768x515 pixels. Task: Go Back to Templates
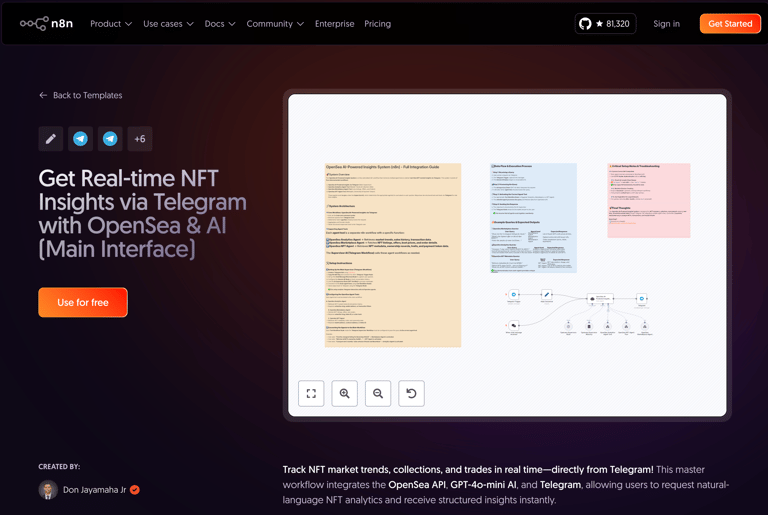pyautogui.click(x=80, y=95)
